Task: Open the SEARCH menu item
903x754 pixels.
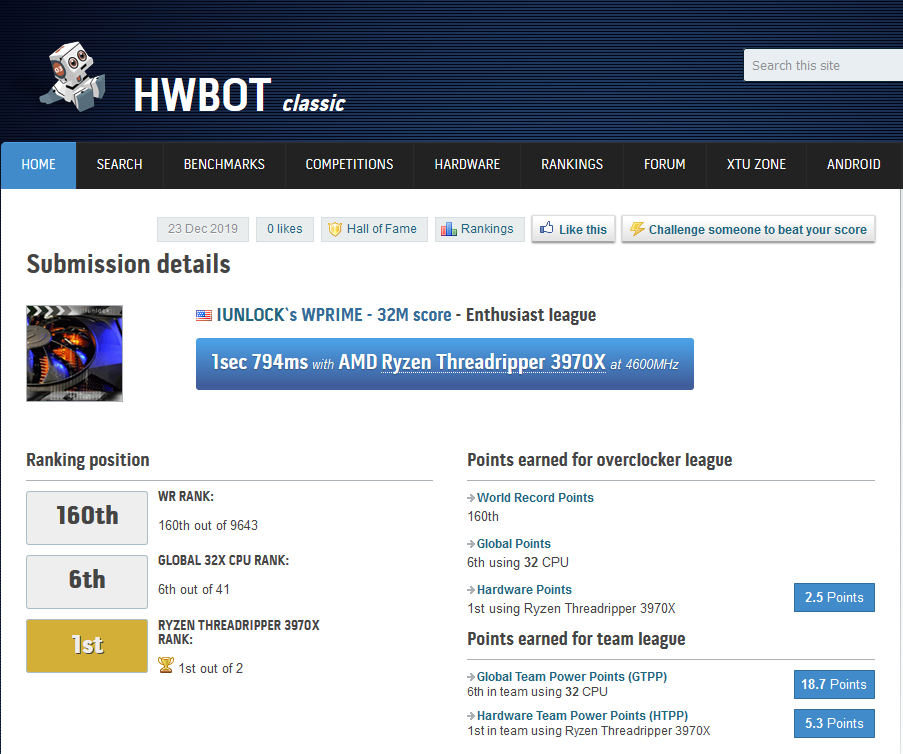Action: pos(119,165)
